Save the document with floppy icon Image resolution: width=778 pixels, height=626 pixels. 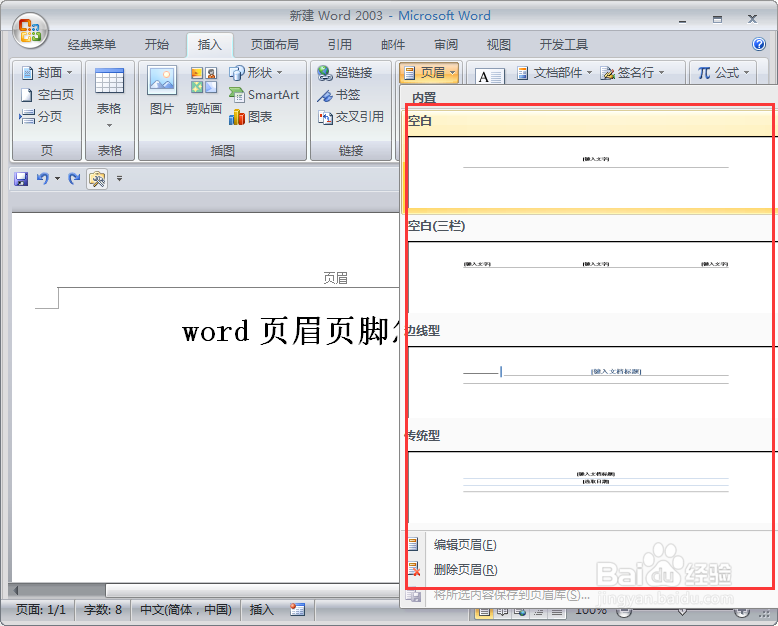(21, 179)
